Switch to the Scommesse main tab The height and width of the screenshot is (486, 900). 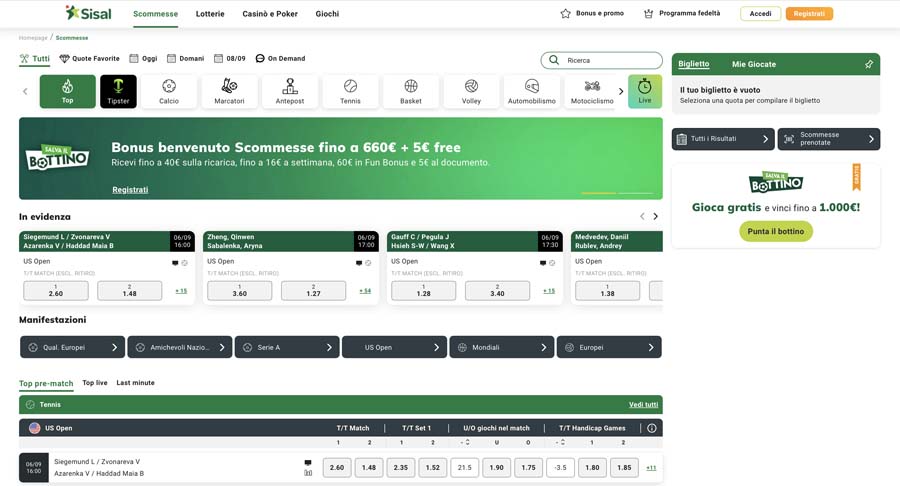tap(156, 14)
